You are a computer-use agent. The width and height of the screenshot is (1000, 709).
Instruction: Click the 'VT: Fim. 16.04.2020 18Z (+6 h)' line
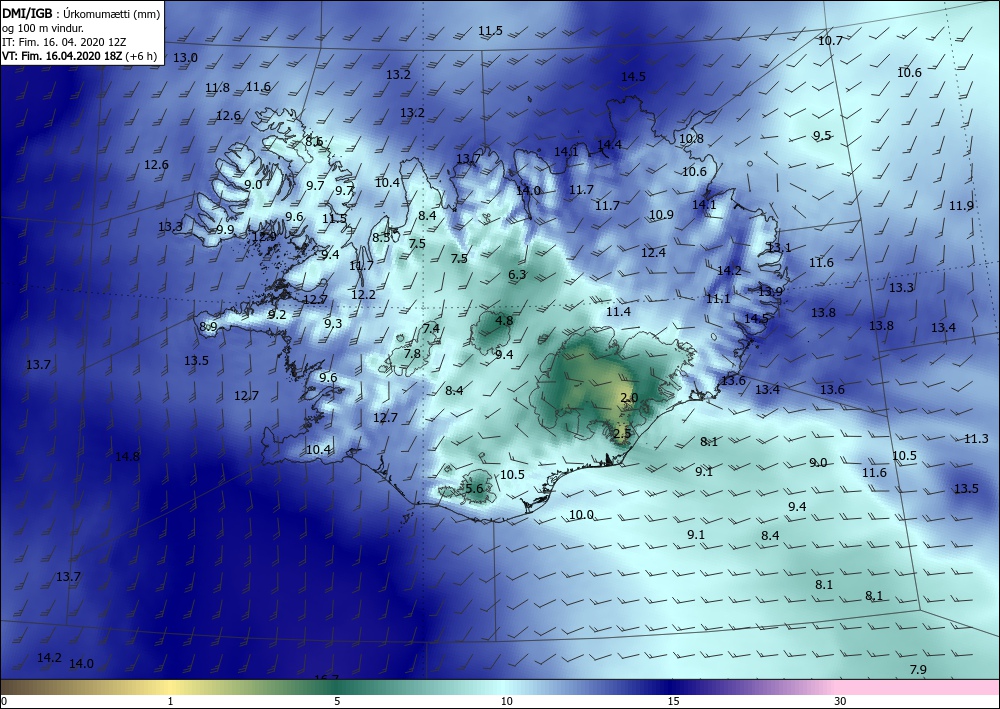tap(79, 56)
